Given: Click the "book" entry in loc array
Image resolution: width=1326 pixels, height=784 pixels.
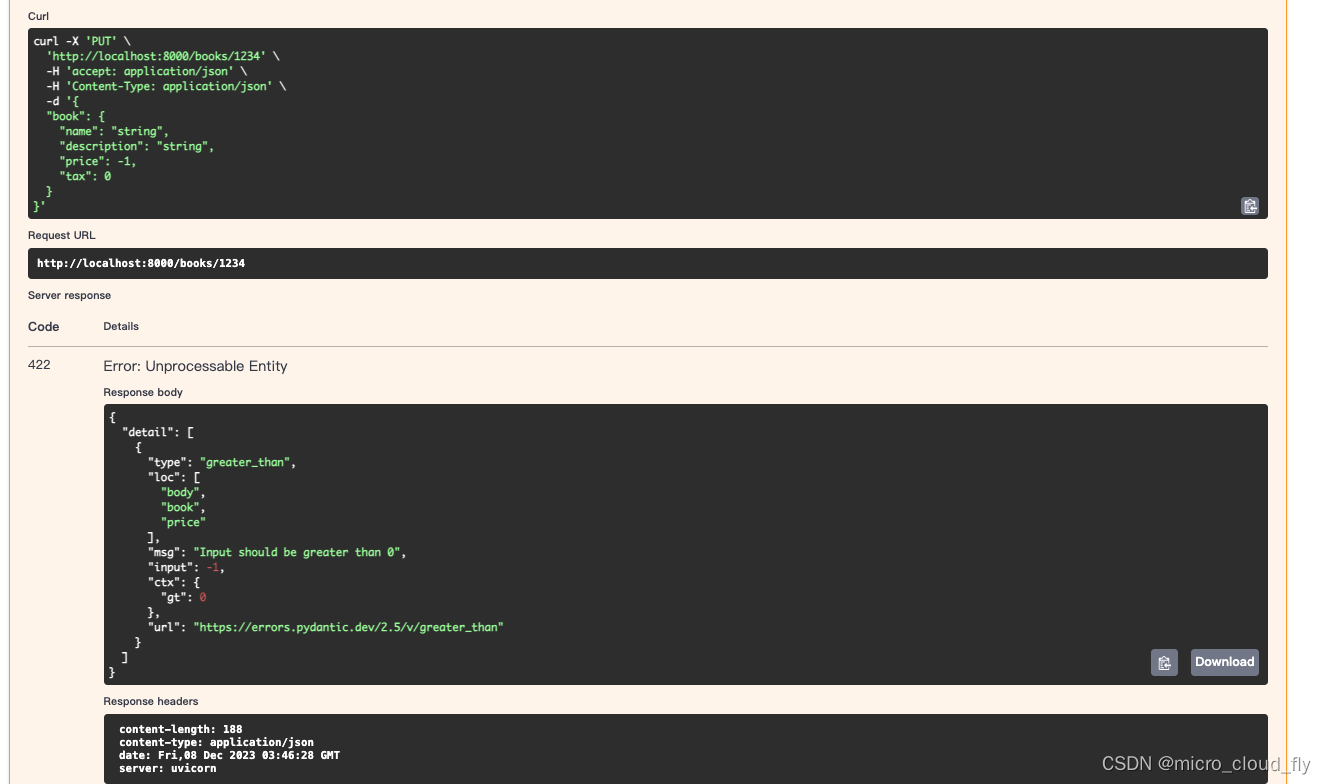Looking at the screenshot, I should pyautogui.click(x=183, y=507).
